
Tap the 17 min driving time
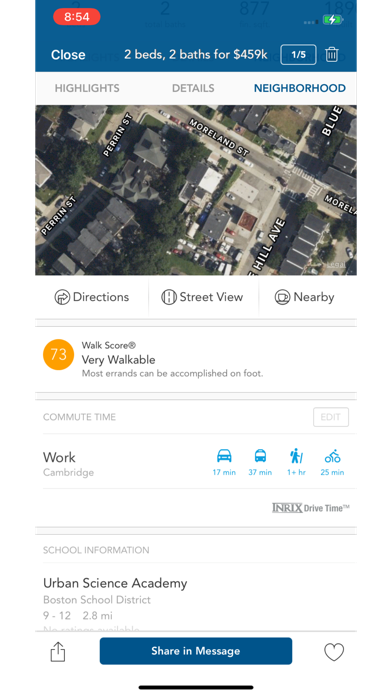coord(224,472)
